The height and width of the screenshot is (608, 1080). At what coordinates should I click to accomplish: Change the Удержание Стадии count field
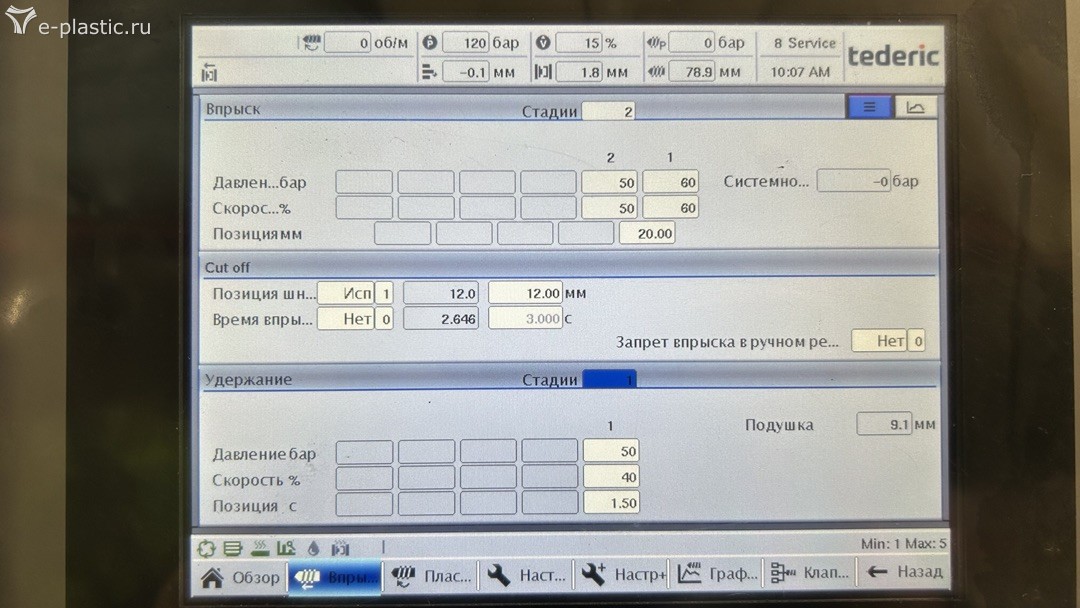click(609, 380)
